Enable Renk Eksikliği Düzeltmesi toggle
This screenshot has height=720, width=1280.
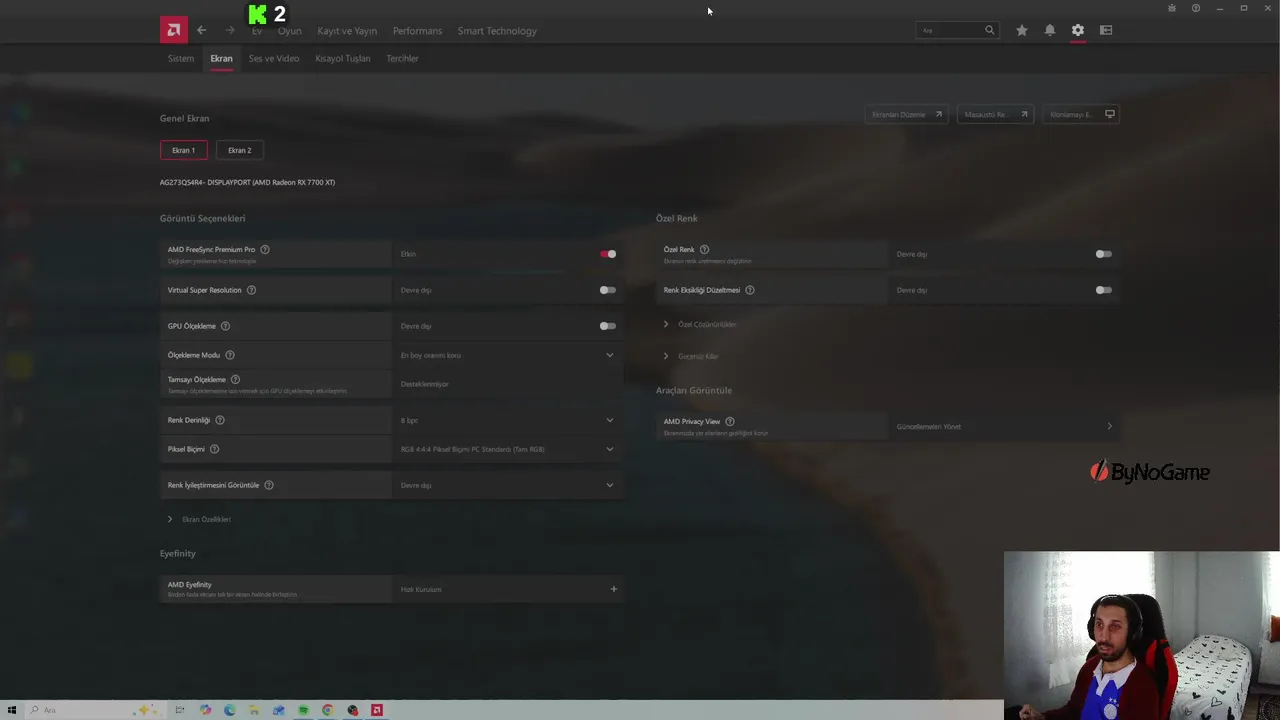click(x=1104, y=290)
